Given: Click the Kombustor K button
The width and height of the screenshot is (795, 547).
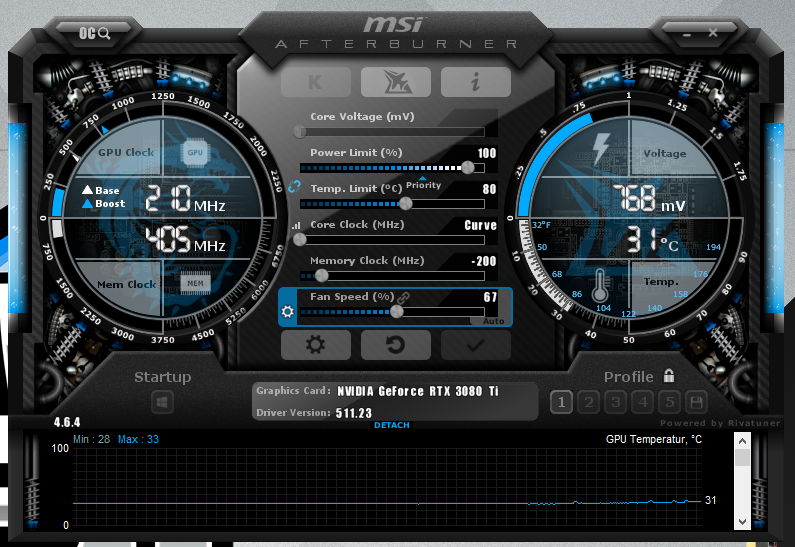Looking at the screenshot, I should point(315,82).
